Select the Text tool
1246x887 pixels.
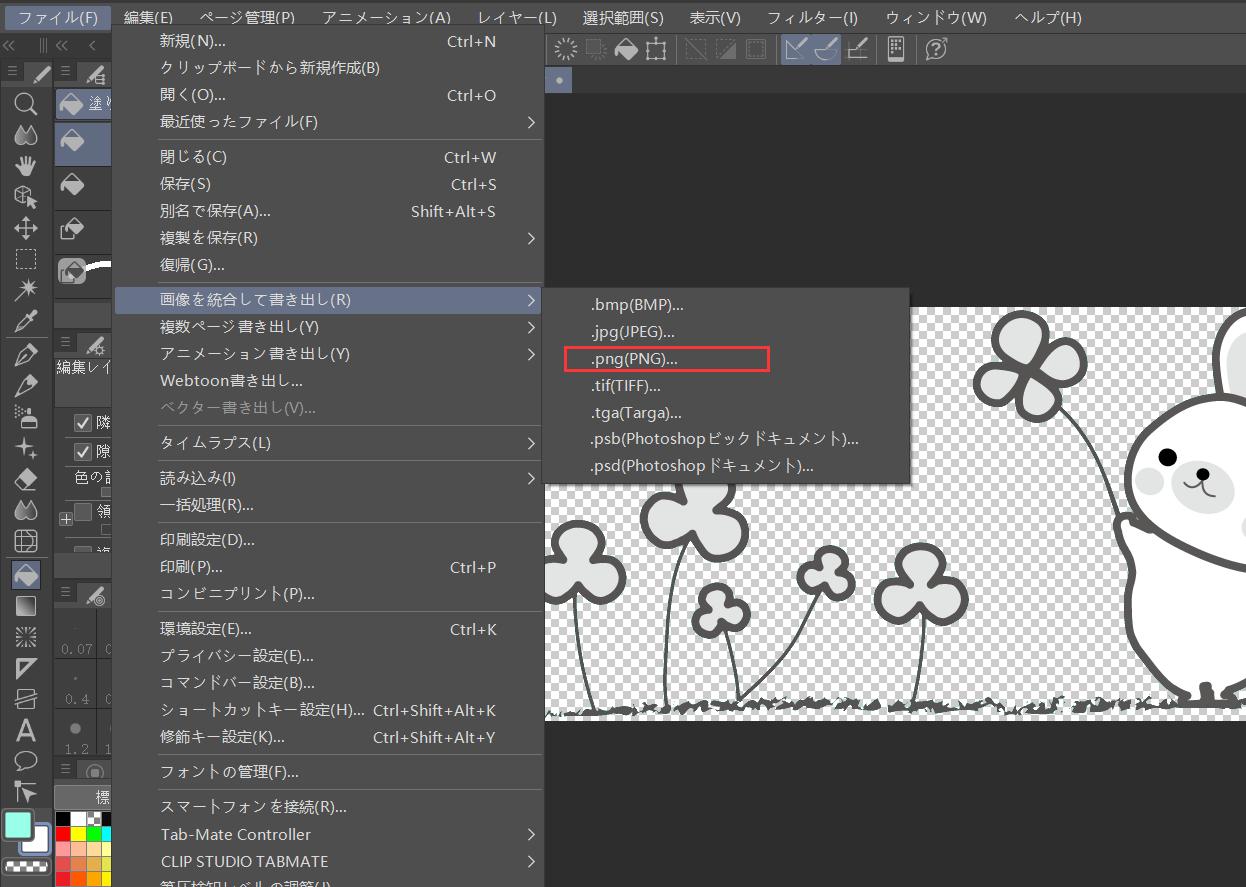26,730
